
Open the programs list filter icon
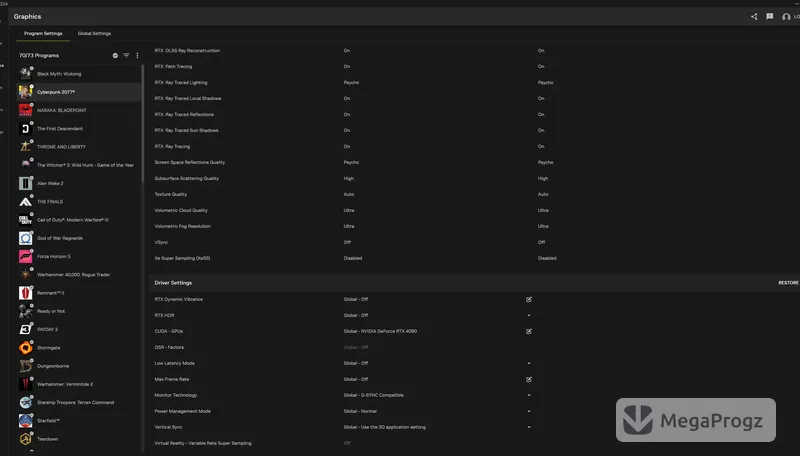click(126, 55)
